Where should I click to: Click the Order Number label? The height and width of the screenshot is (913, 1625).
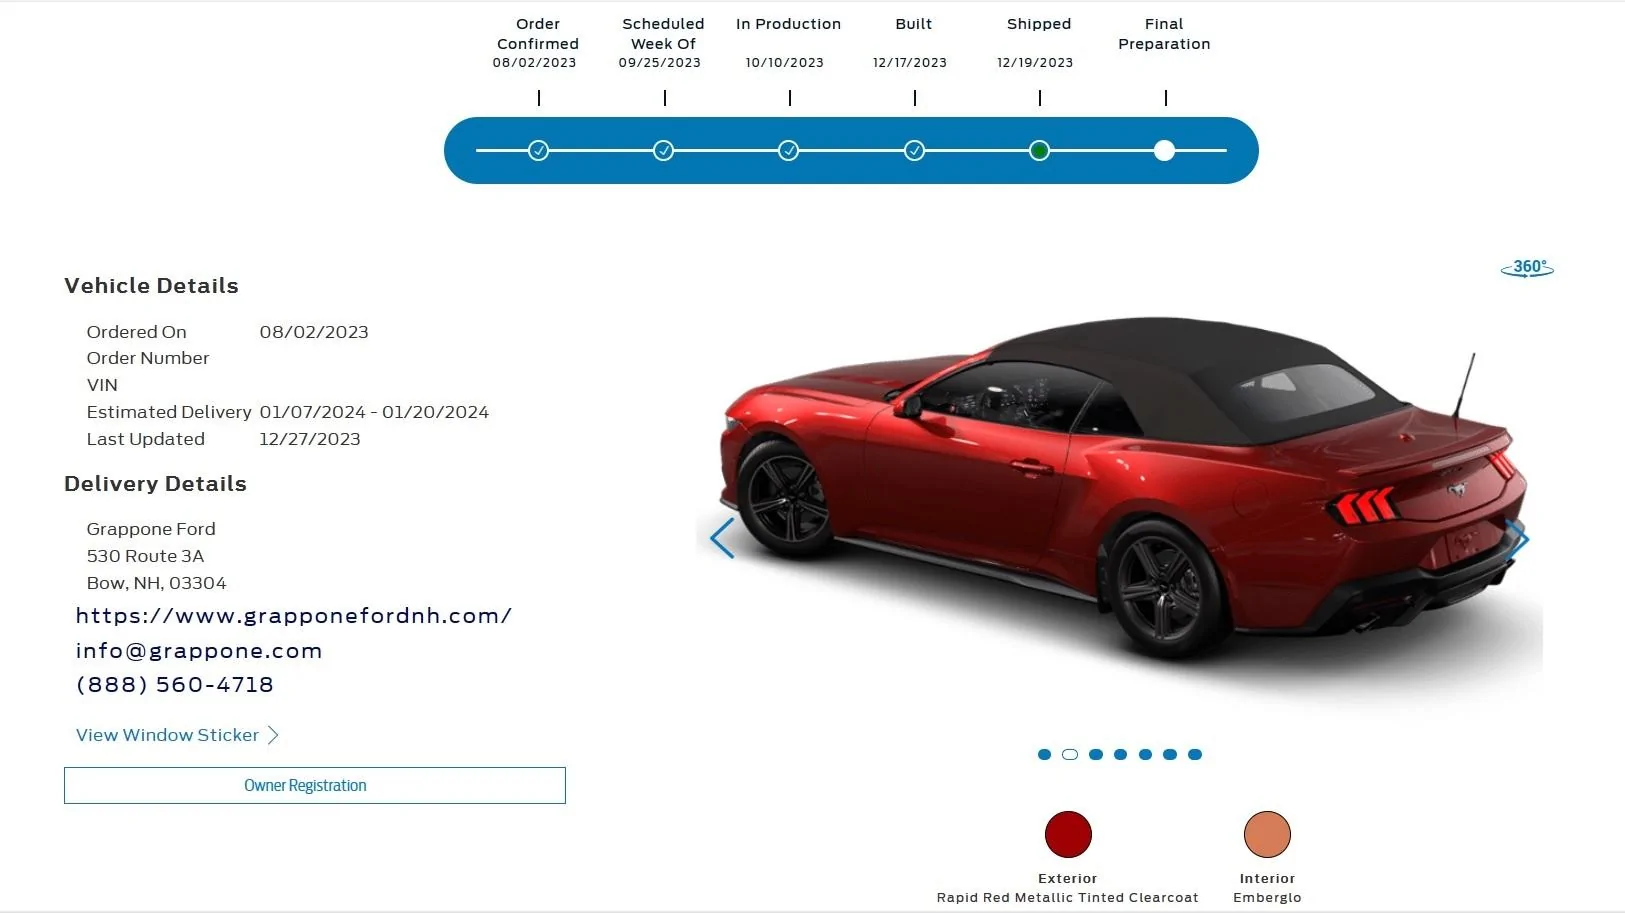[148, 358]
